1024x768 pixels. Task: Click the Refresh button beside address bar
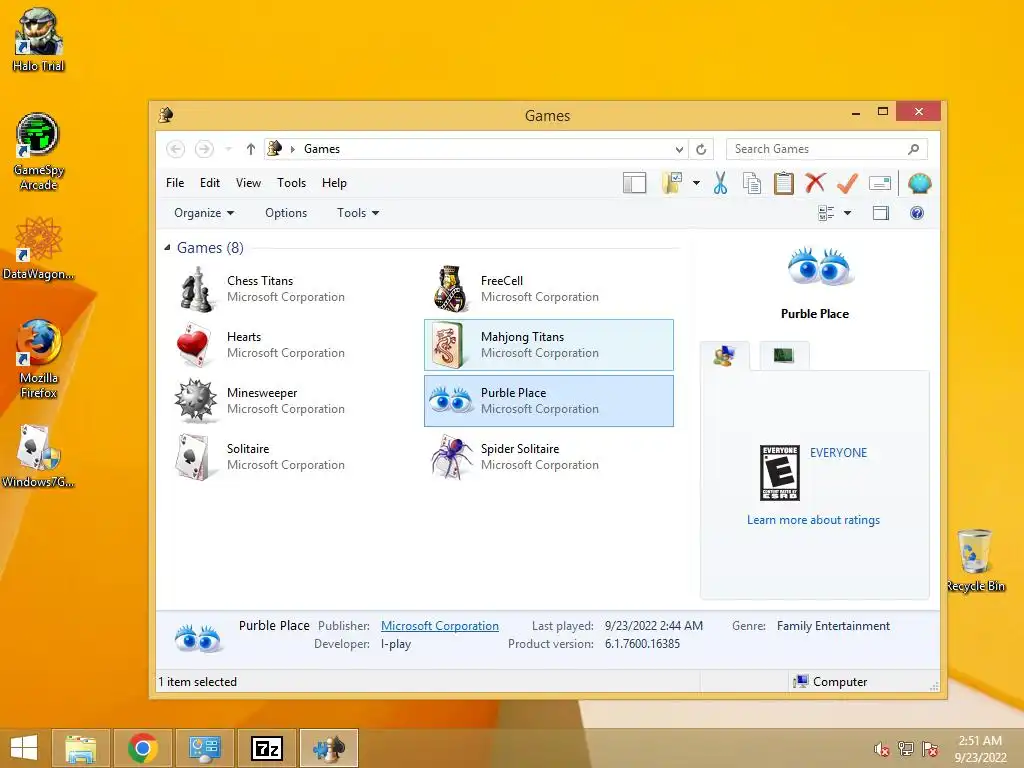[701, 149]
